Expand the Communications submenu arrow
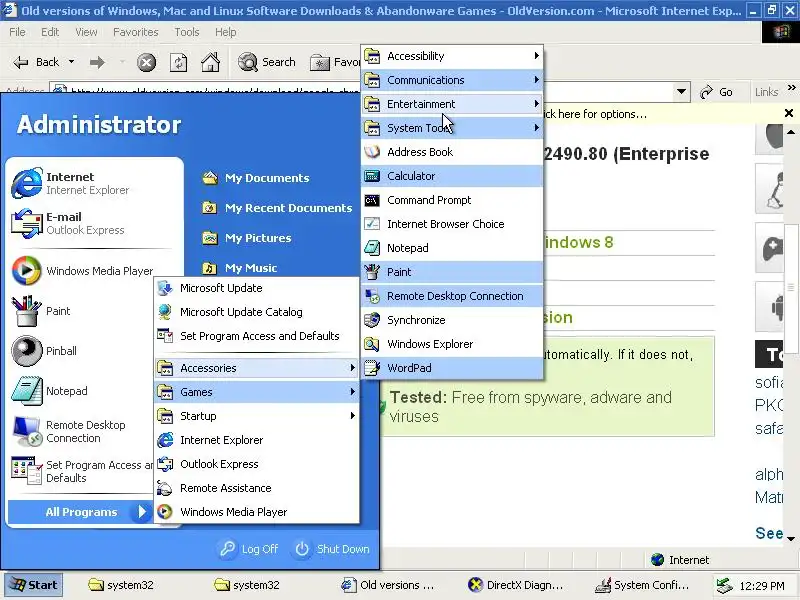The width and height of the screenshot is (800, 600). click(536, 80)
